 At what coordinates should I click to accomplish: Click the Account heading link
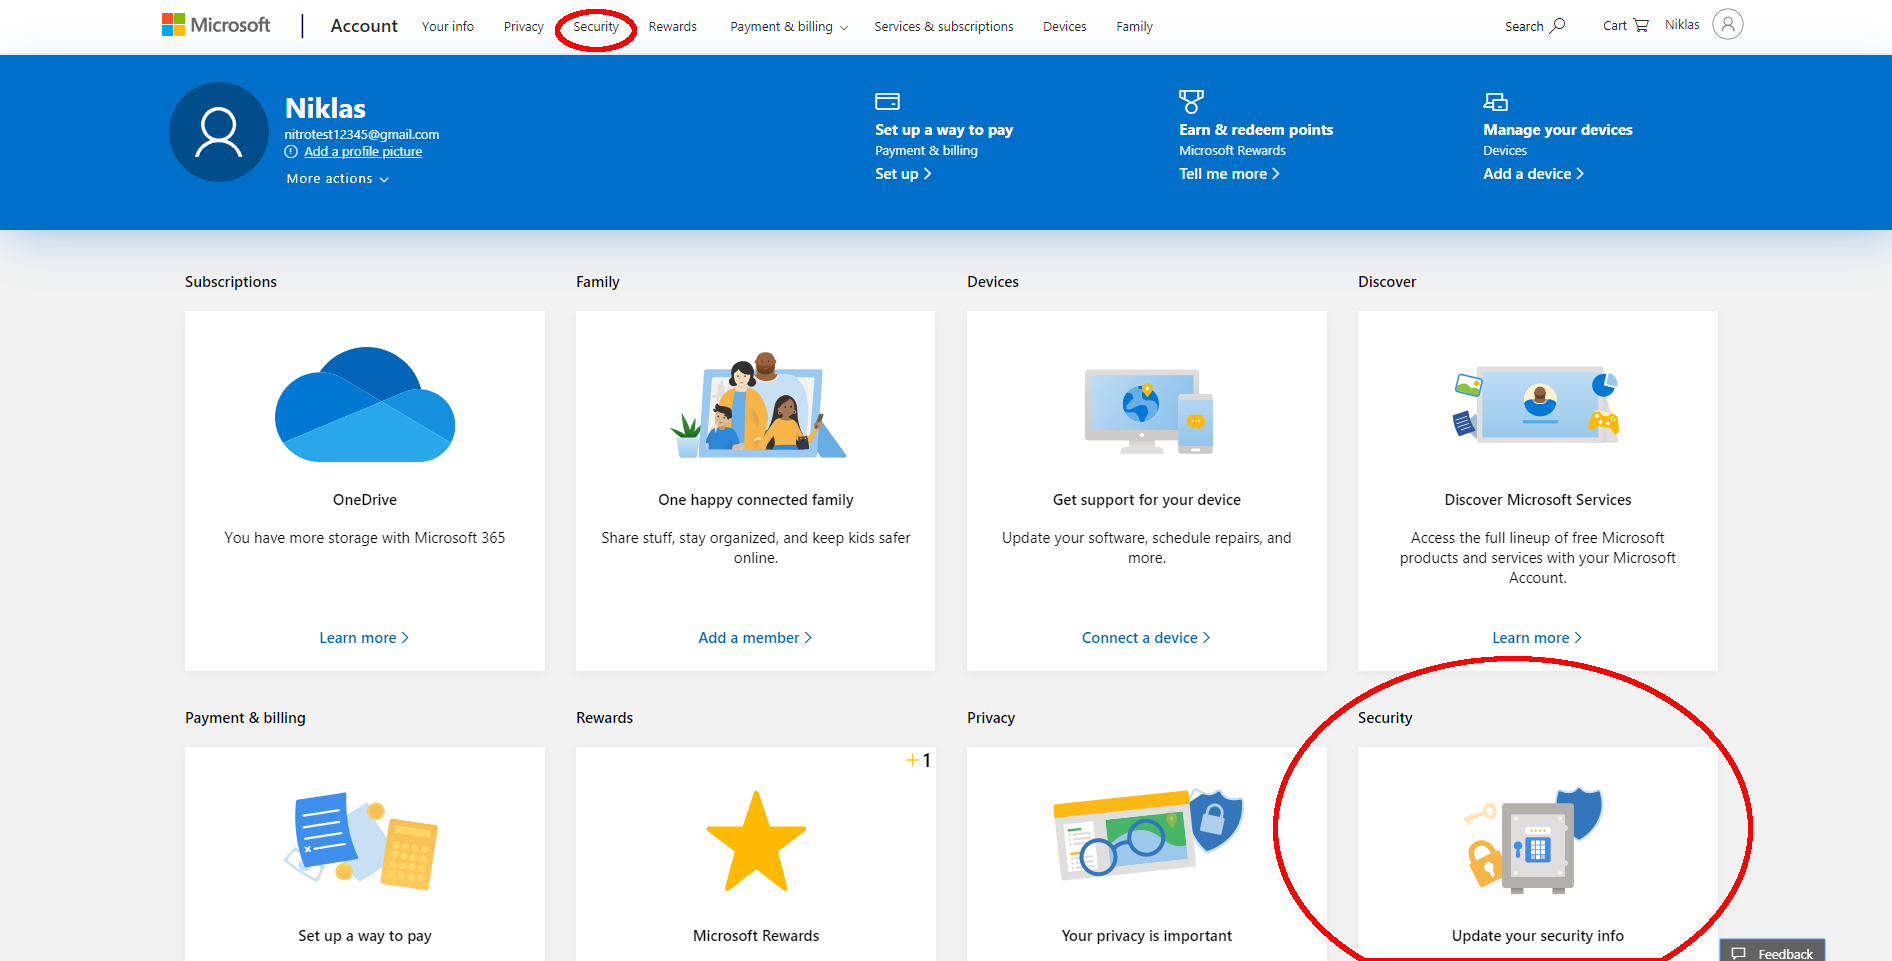(364, 26)
